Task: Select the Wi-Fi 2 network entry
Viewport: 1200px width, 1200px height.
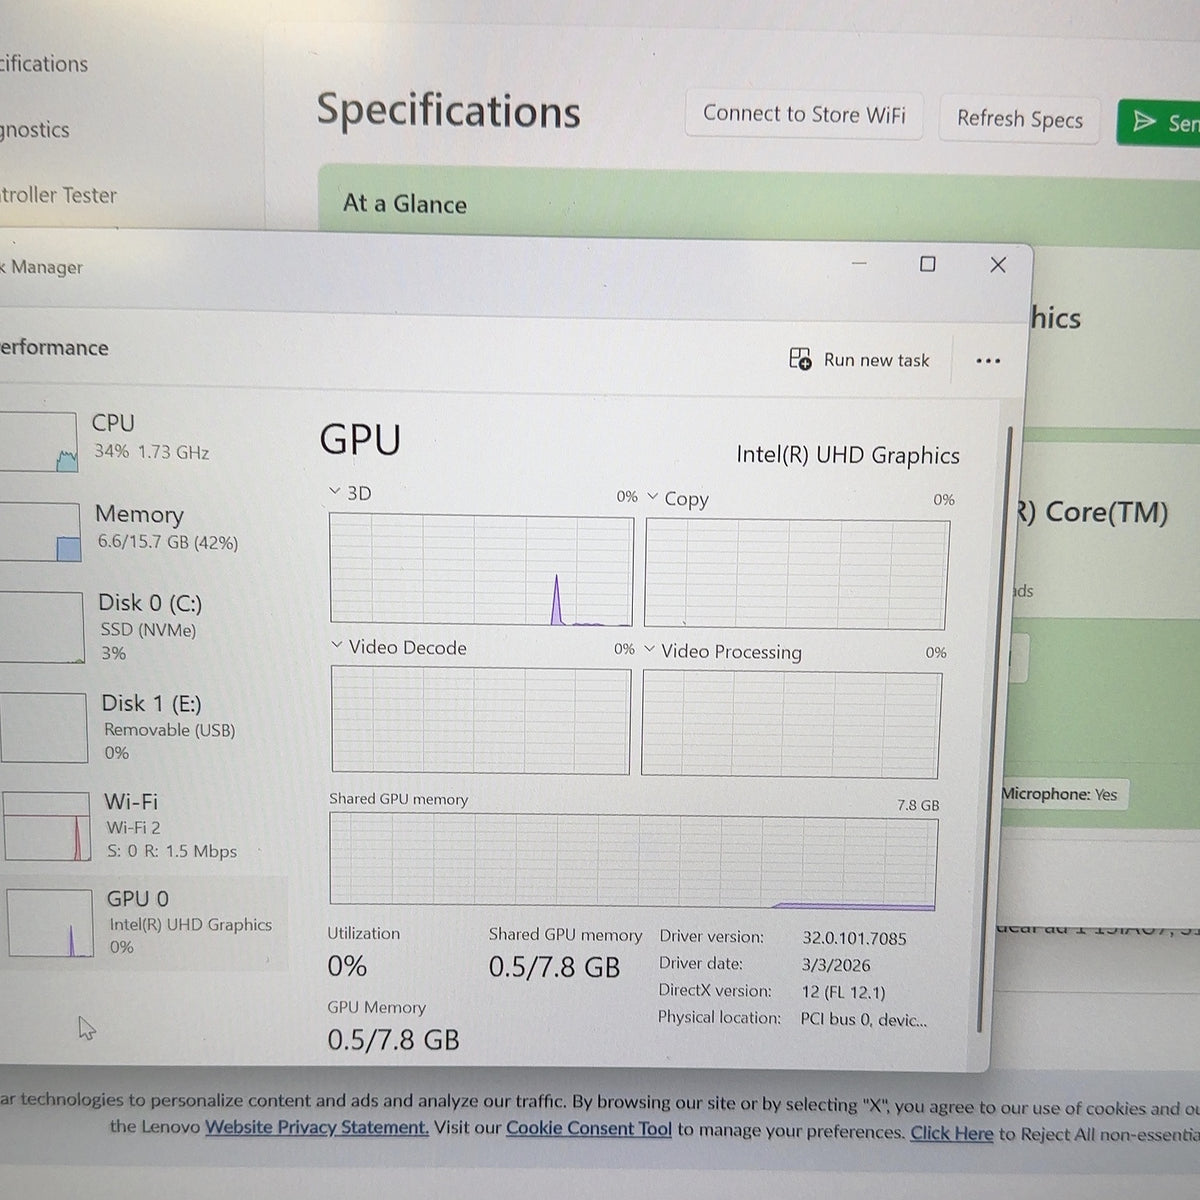Action: point(145,826)
